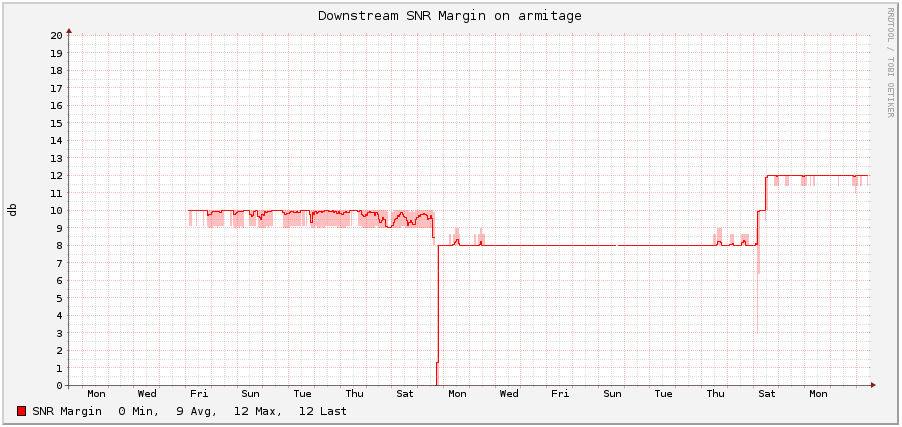Image resolution: width=902 pixels, height=427 pixels.
Task: Click the y-axis label '3'
Action: tap(59, 333)
